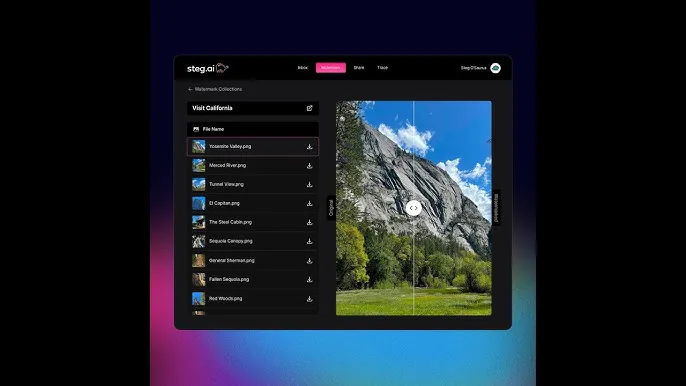Open the Yosemite Valley.png thumbnail
This screenshot has height=386, width=686.
(x=199, y=146)
